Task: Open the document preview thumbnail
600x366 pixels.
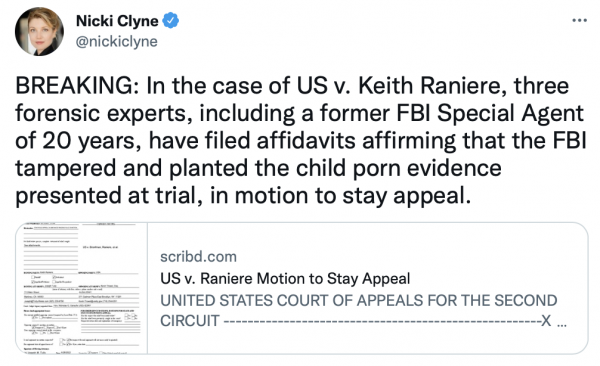Action: pyautogui.click(x=82, y=288)
